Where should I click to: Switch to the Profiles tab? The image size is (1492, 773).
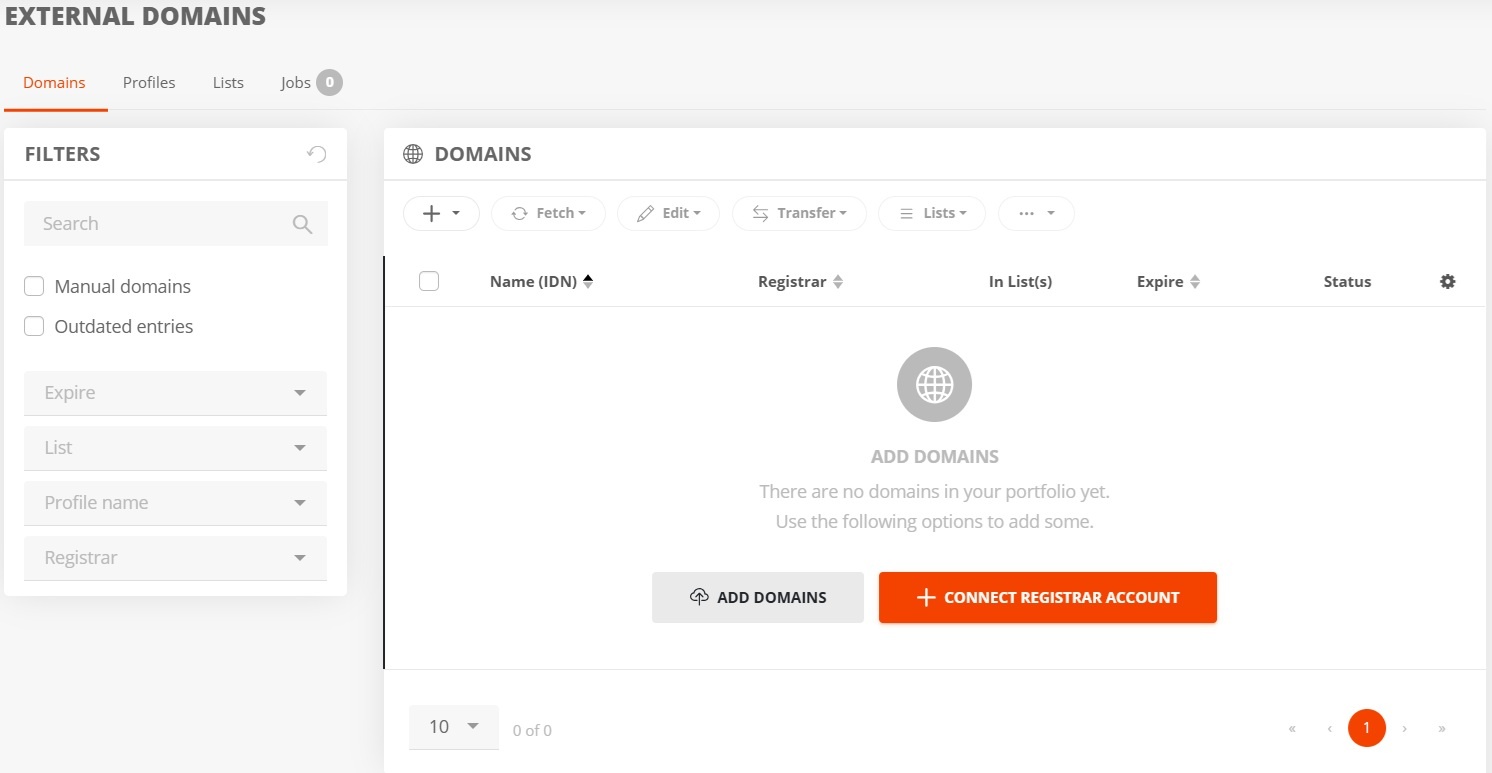(149, 83)
